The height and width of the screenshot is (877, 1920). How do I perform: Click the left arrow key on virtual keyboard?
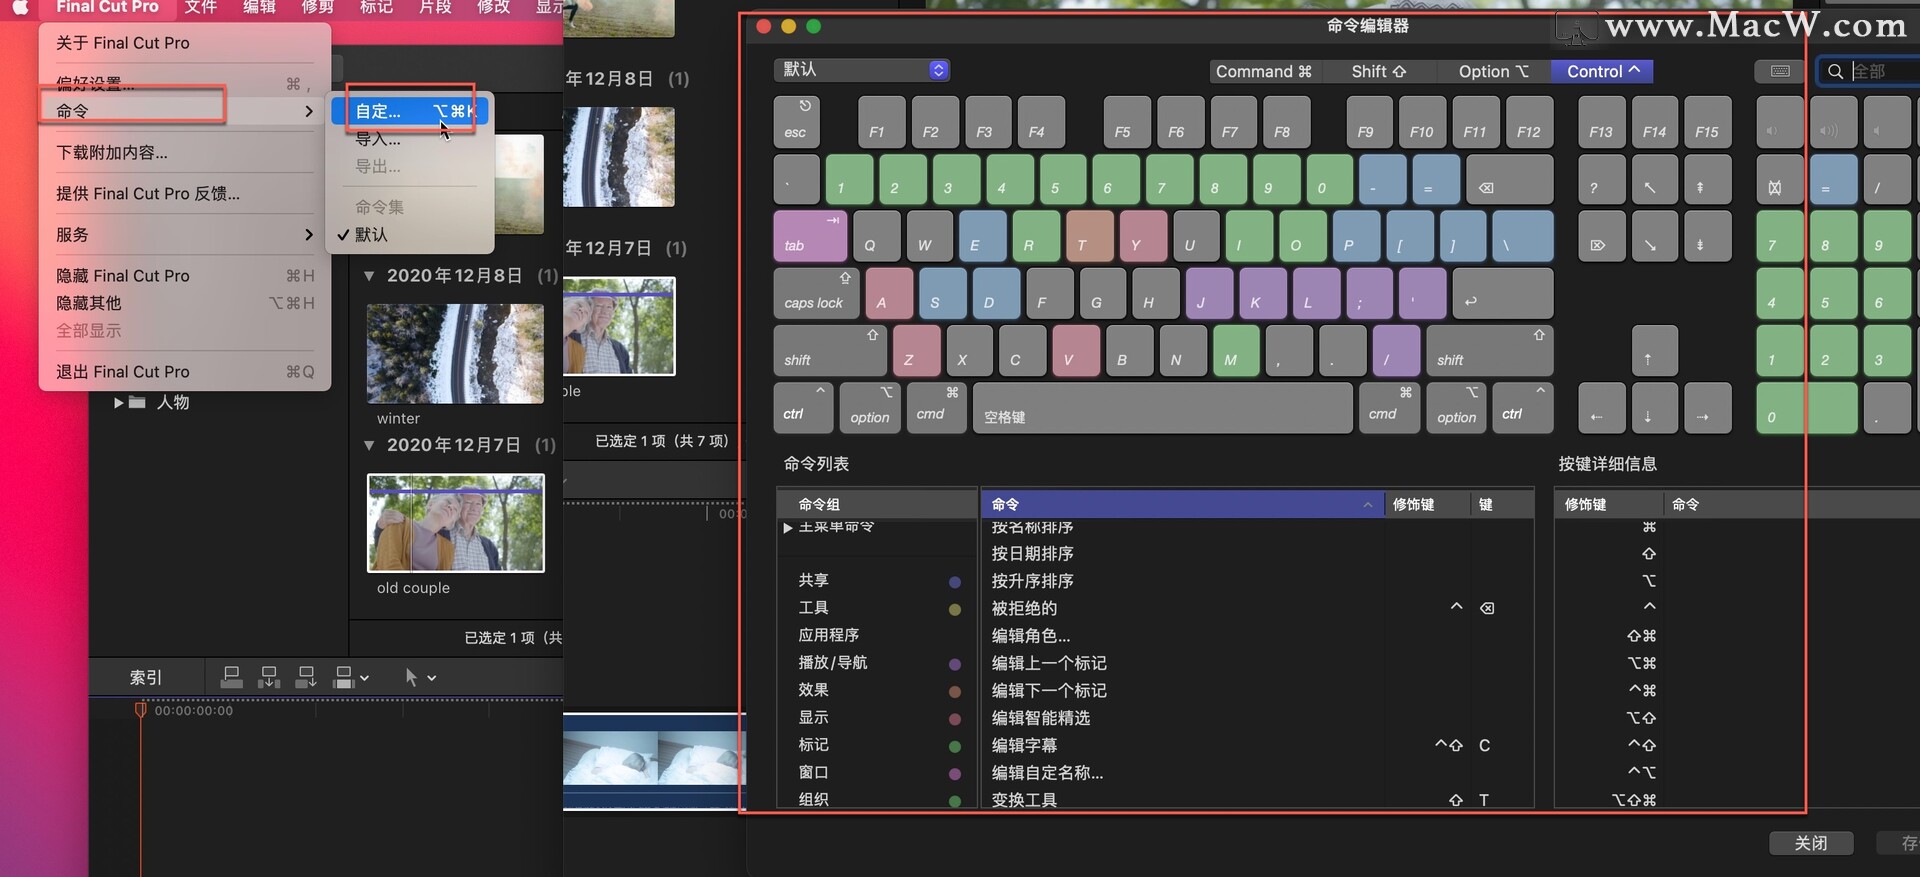[1602, 407]
